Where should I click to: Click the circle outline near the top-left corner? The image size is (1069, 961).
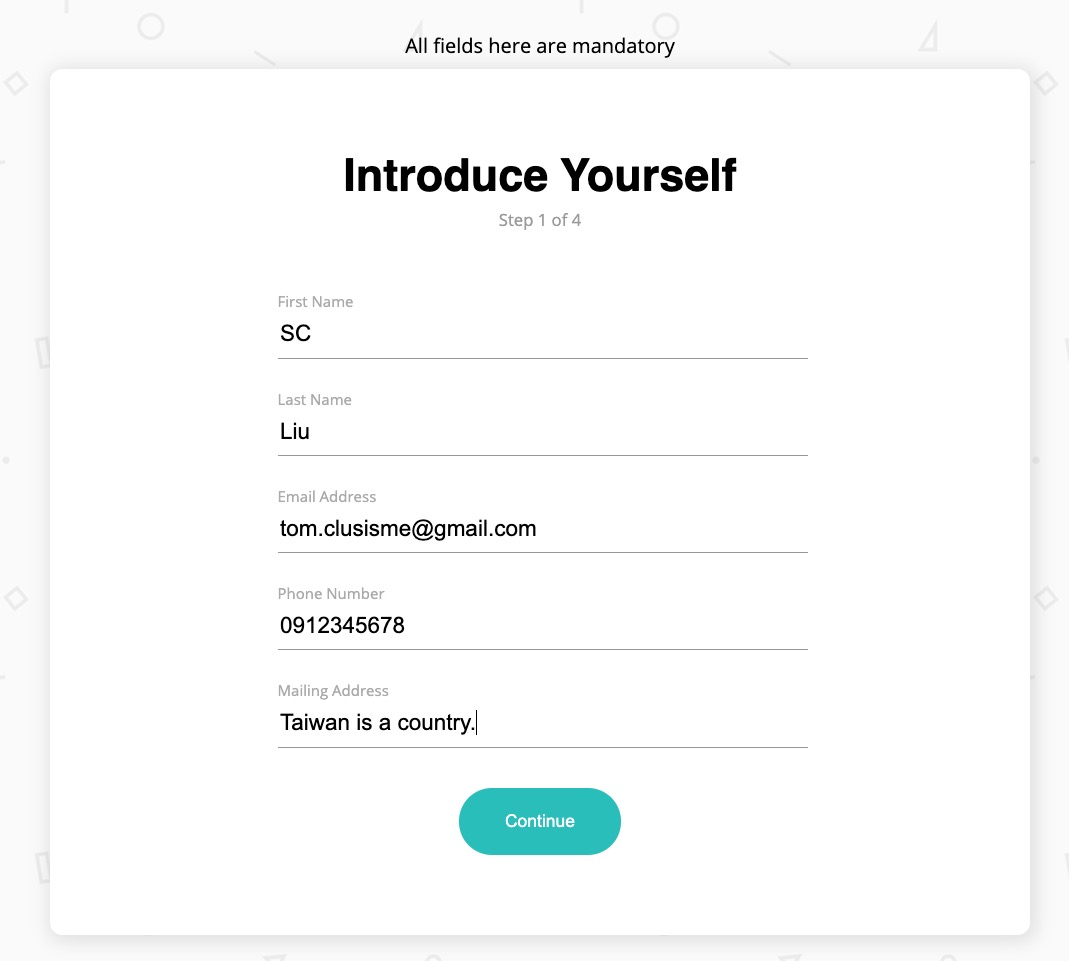pos(151,26)
